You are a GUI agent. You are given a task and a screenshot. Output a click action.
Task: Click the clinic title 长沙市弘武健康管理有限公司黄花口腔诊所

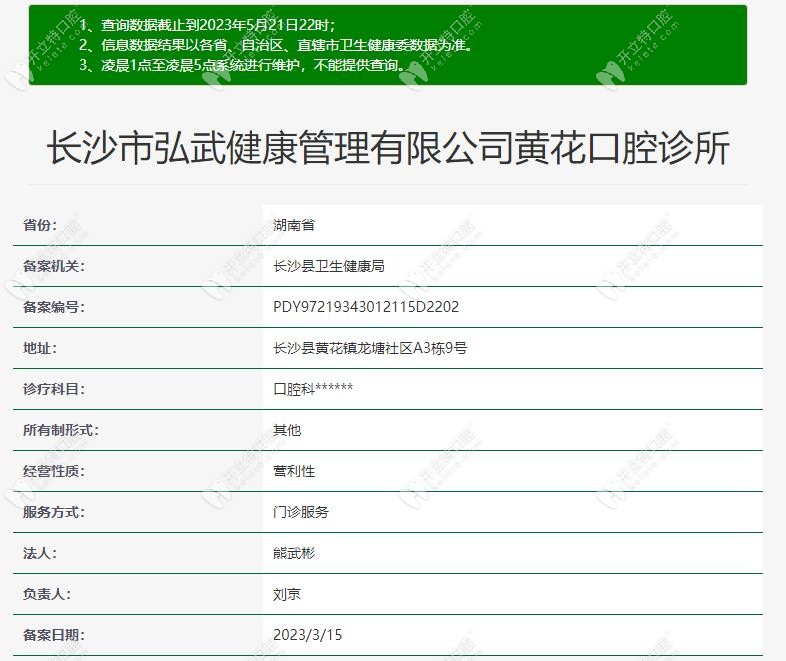coord(388,148)
